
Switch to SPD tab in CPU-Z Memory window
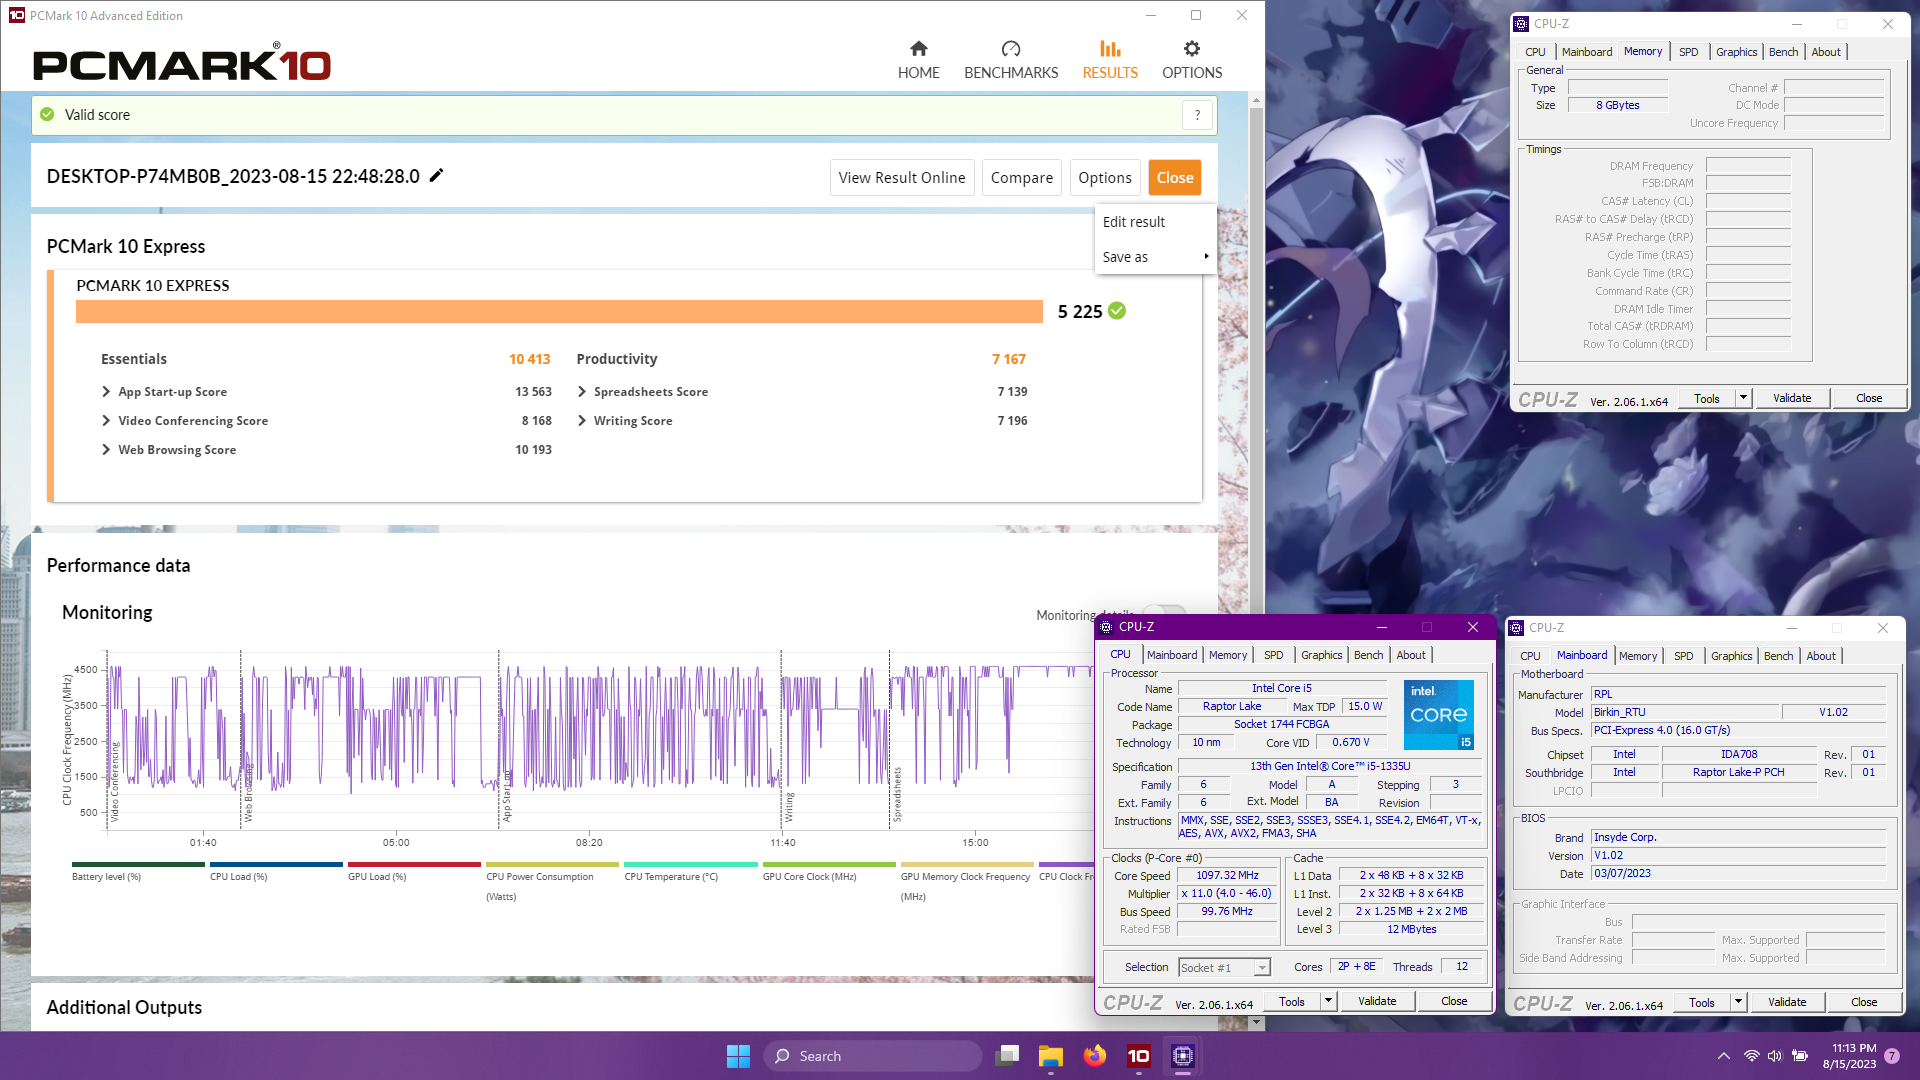1688,52
